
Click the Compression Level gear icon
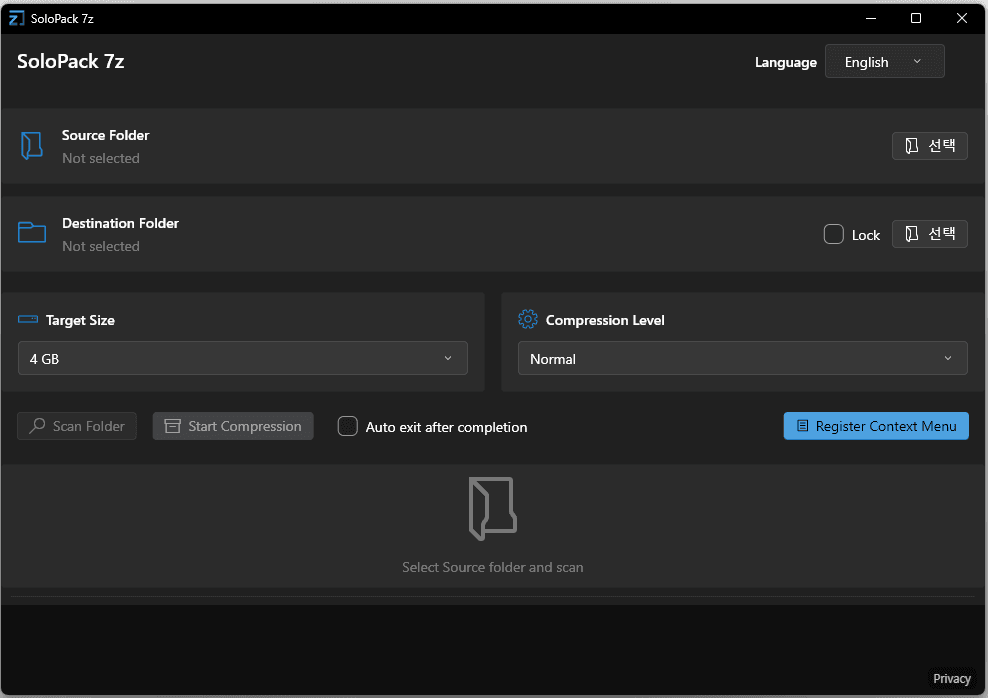coord(527,319)
